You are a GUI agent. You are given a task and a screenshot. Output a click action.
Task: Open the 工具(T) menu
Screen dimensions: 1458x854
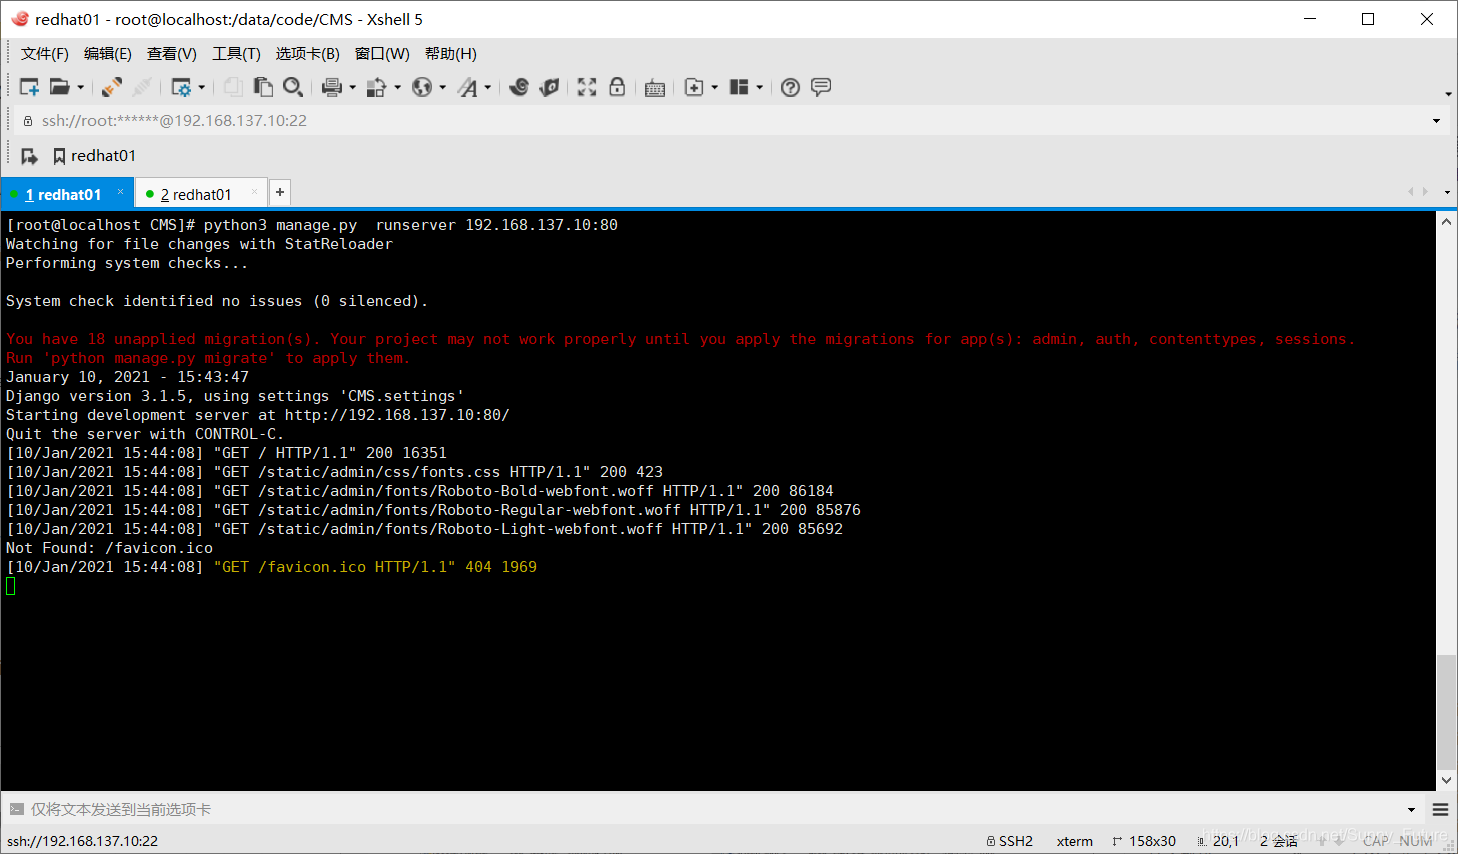[236, 54]
